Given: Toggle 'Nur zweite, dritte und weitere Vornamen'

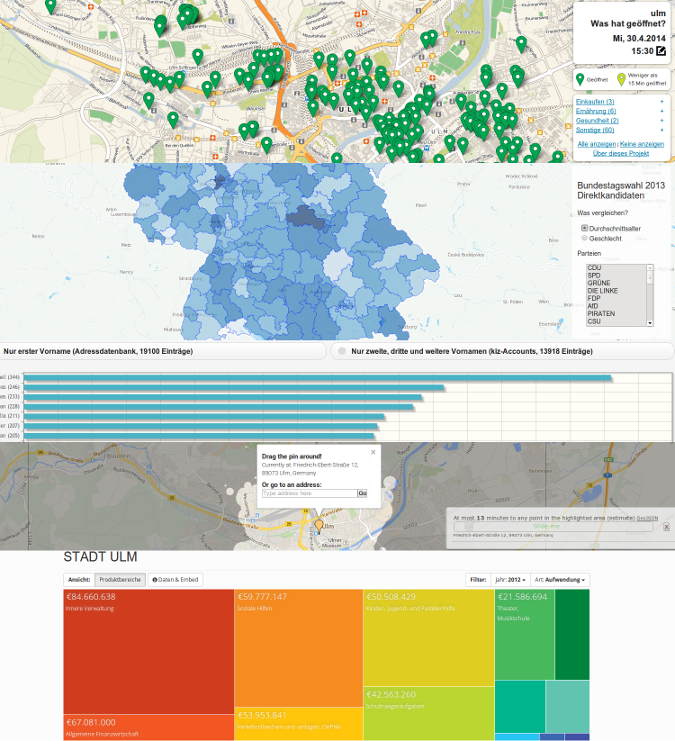Looking at the screenshot, I should coord(343,352).
